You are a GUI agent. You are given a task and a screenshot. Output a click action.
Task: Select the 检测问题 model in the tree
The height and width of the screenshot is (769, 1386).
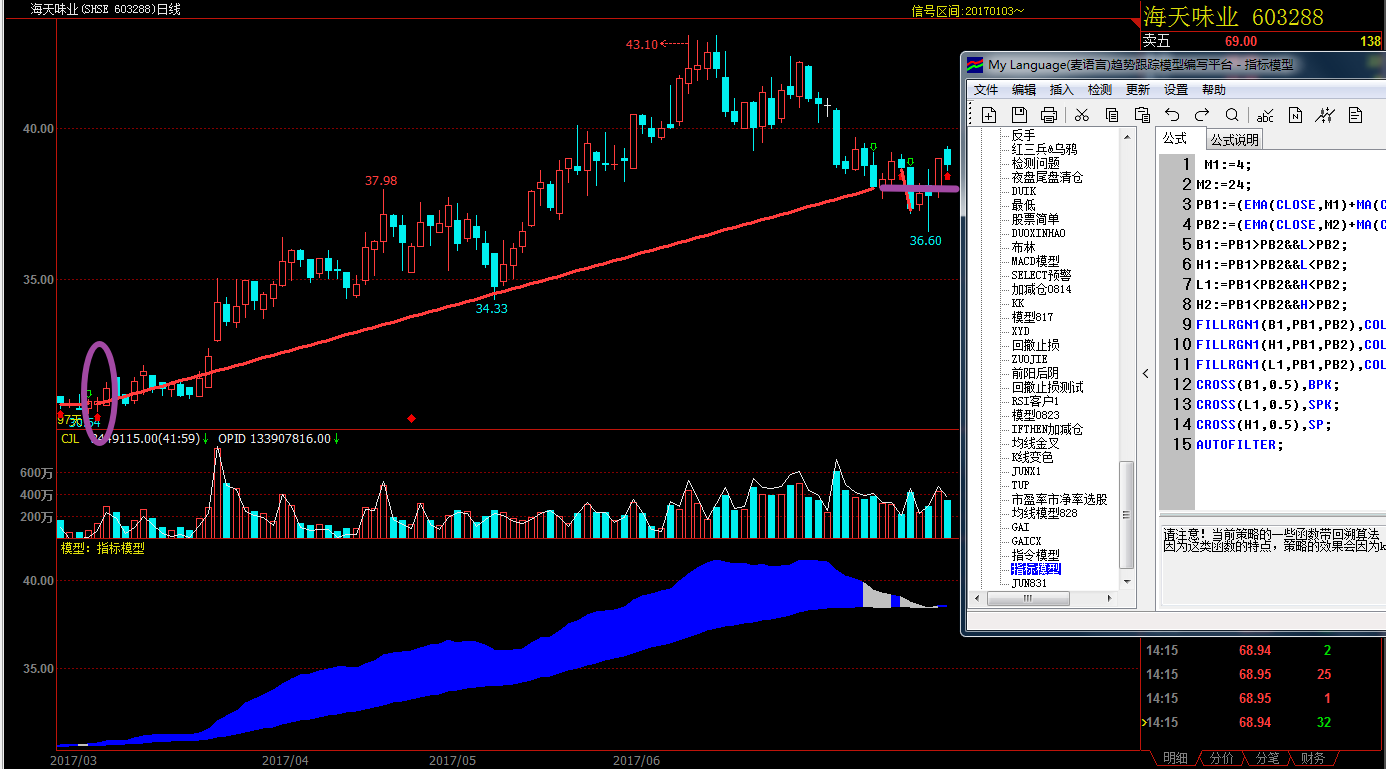point(1035,163)
